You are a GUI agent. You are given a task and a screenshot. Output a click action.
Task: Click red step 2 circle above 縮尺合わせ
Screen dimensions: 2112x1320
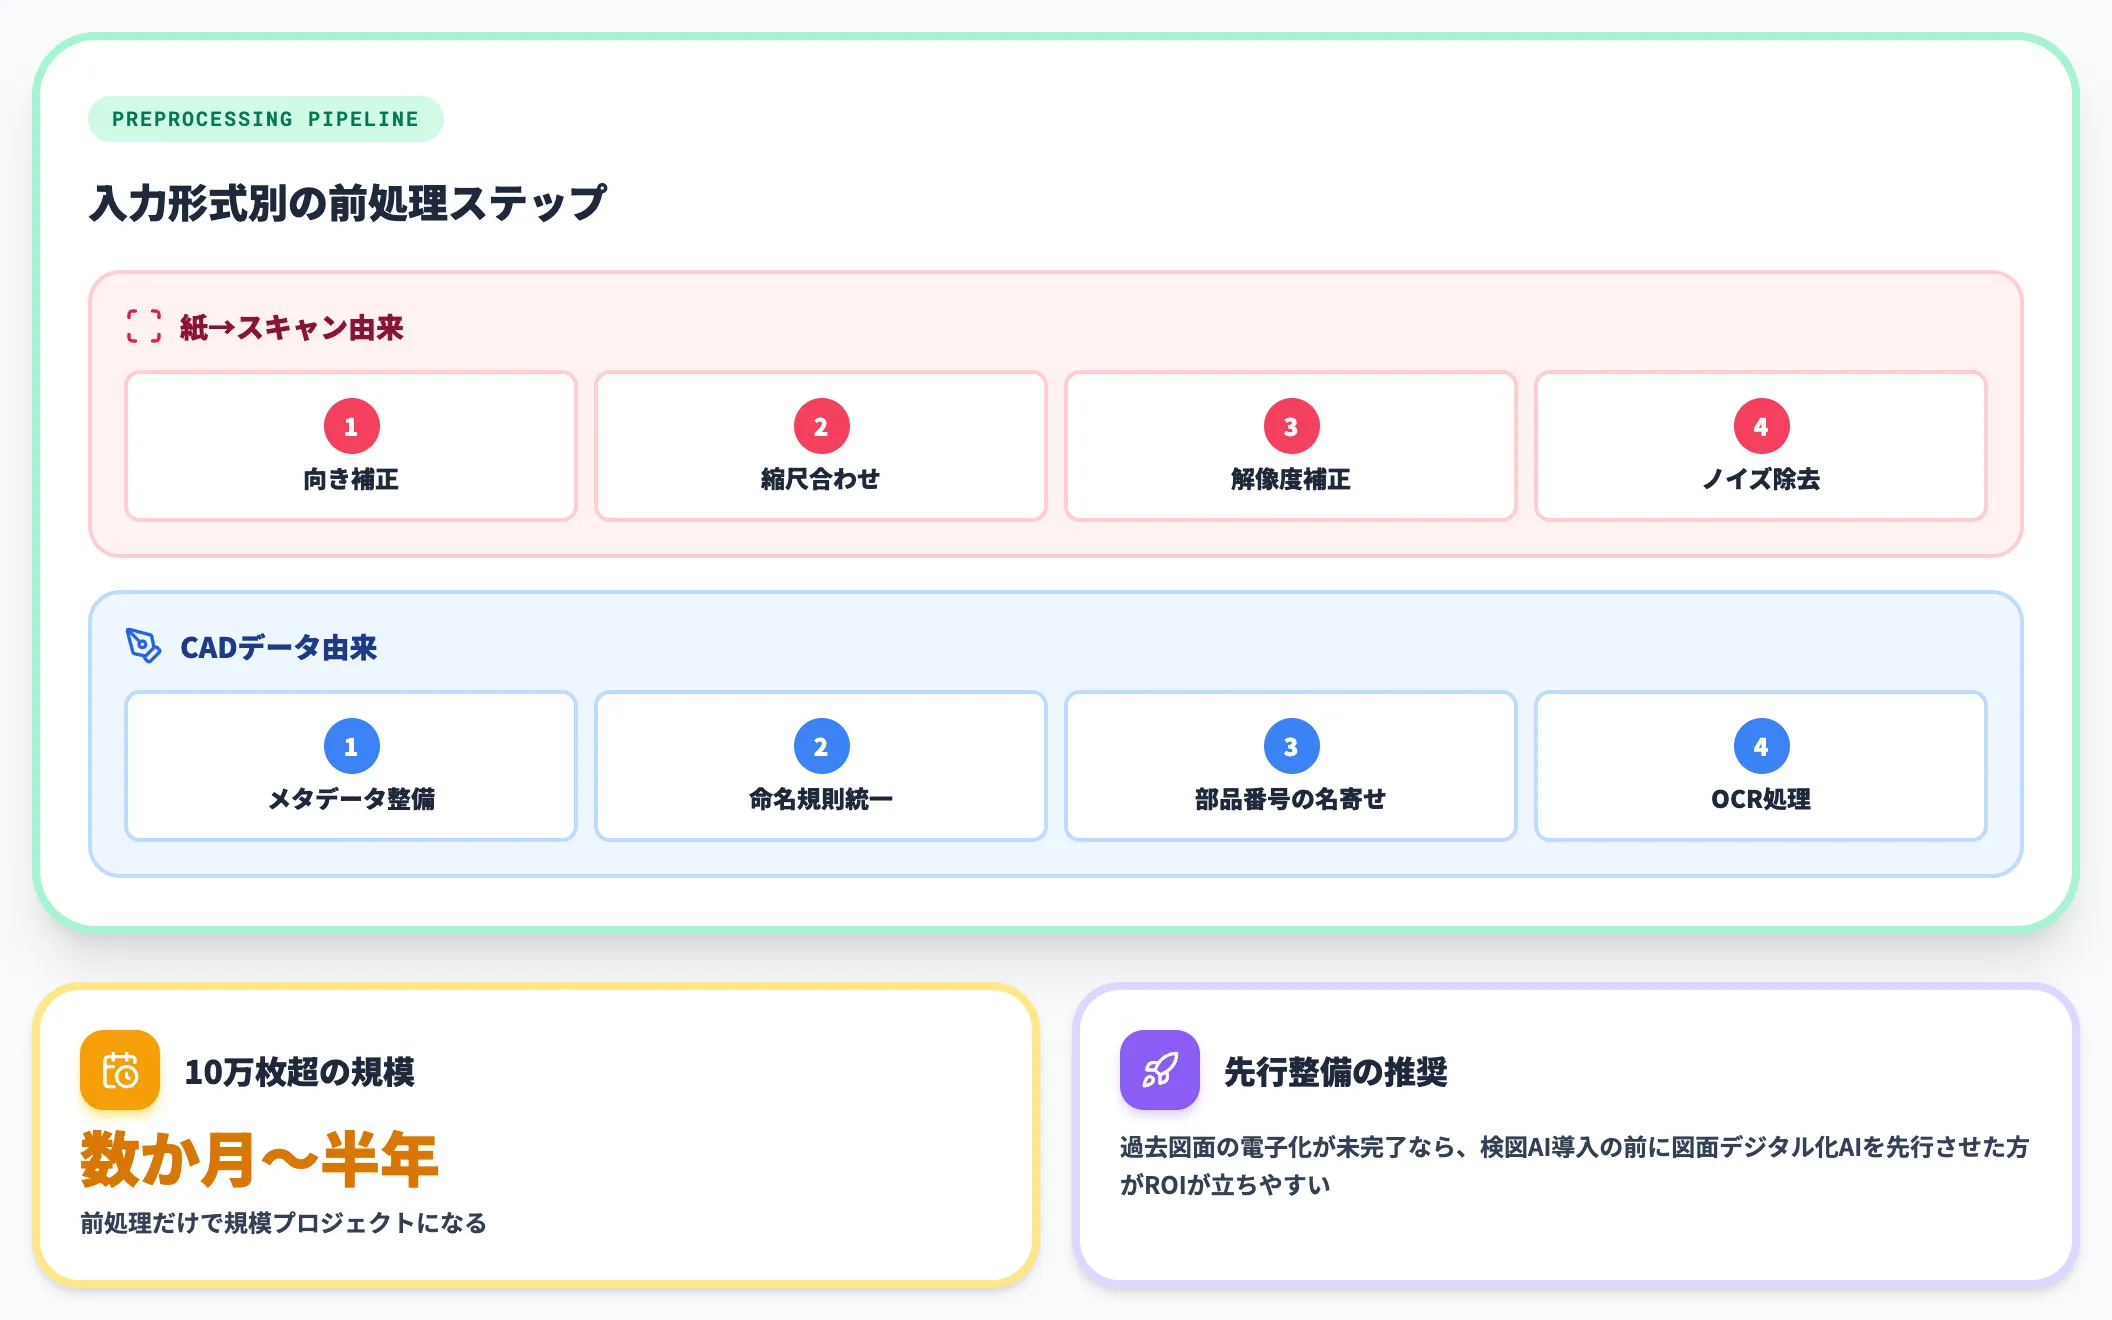pos(822,426)
